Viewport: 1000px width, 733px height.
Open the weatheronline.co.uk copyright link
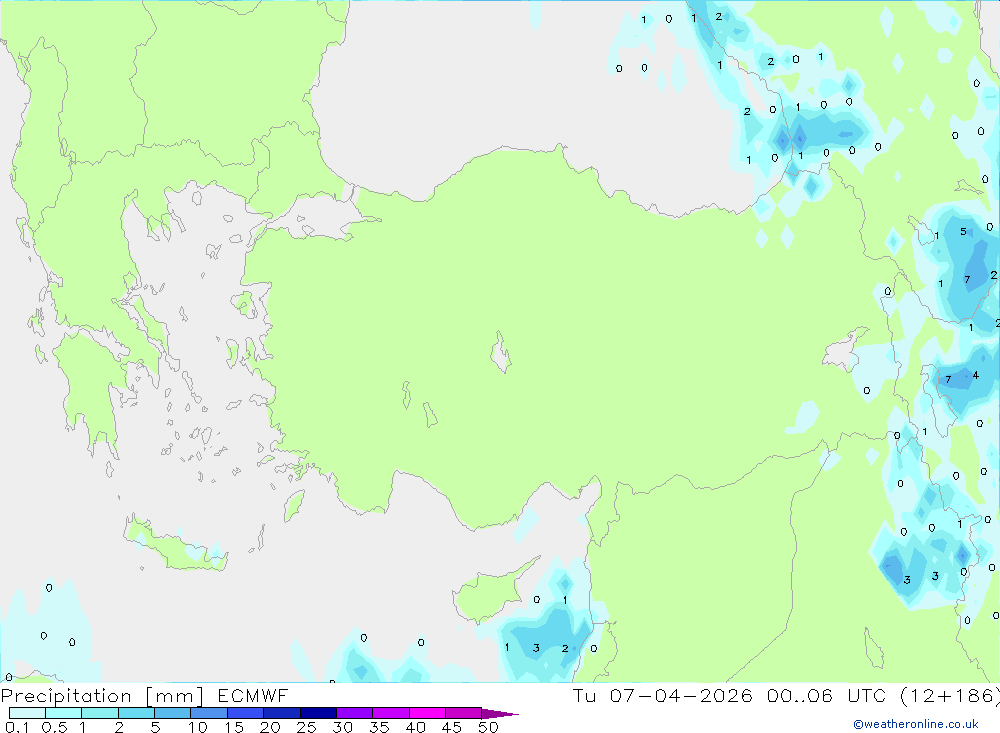(x=916, y=724)
